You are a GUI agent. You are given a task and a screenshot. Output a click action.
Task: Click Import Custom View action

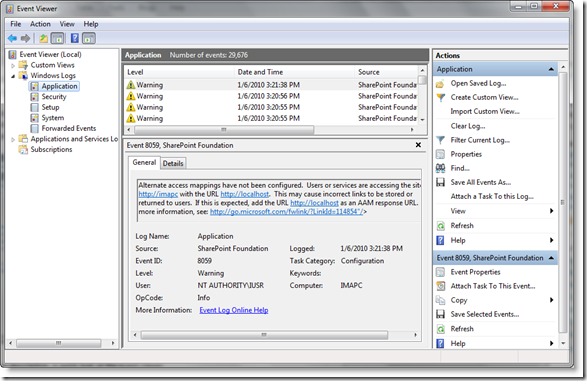[x=485, y=112]
